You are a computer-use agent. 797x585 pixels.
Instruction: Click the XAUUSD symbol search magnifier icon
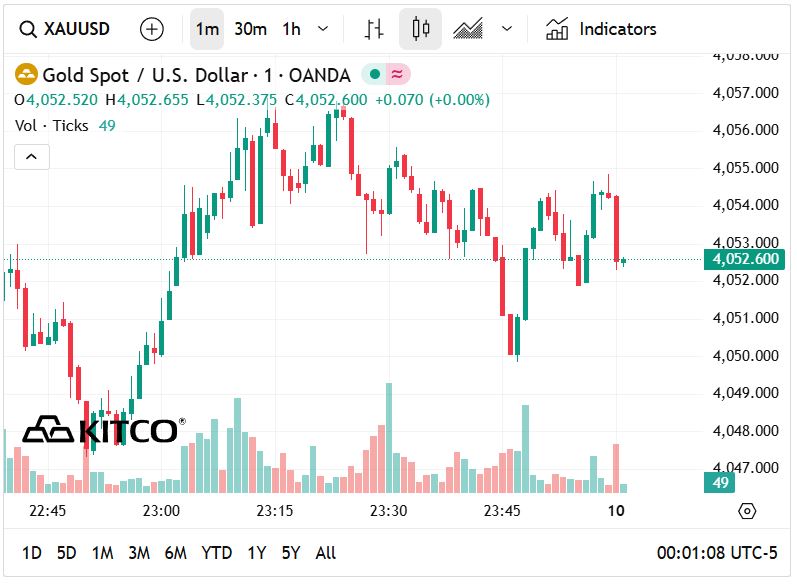tap(28, 29)
